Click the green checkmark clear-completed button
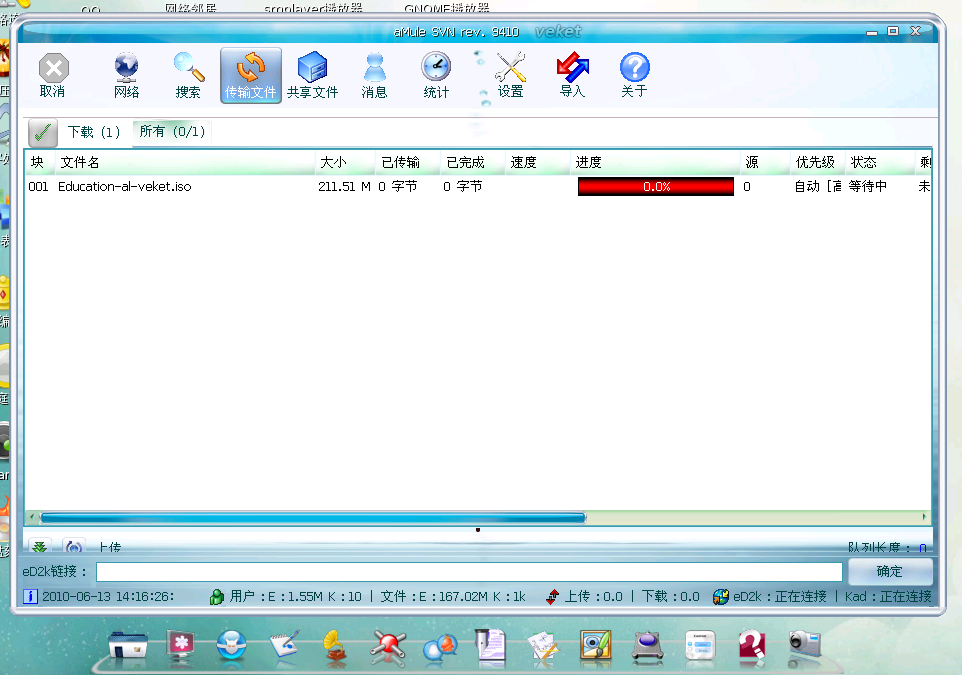Viewport: 962px width, 675px height. click(43, 133)
